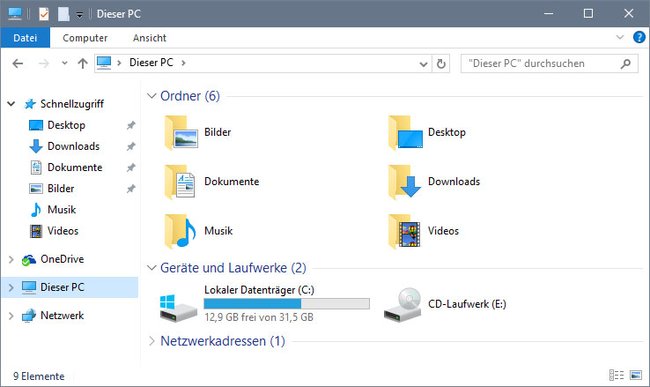
Task: Click the PC icon in the title bar
Action: tap(15, 14)
